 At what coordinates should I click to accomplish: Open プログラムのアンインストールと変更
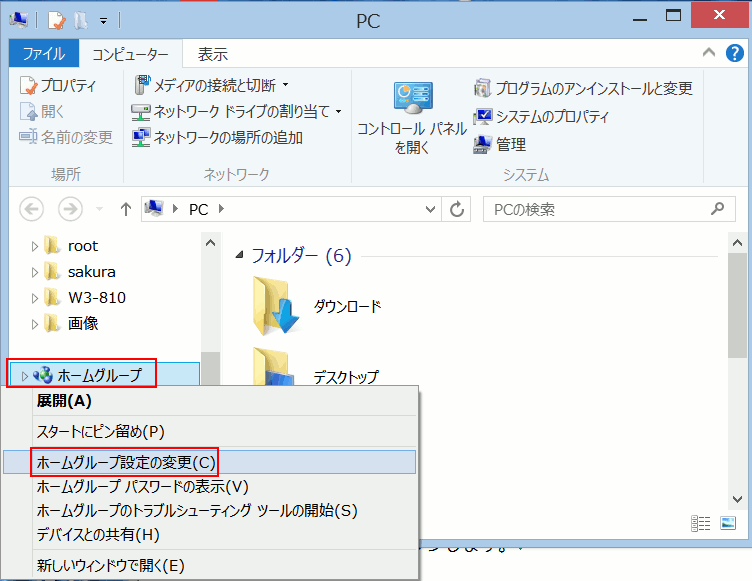[483, 89]
